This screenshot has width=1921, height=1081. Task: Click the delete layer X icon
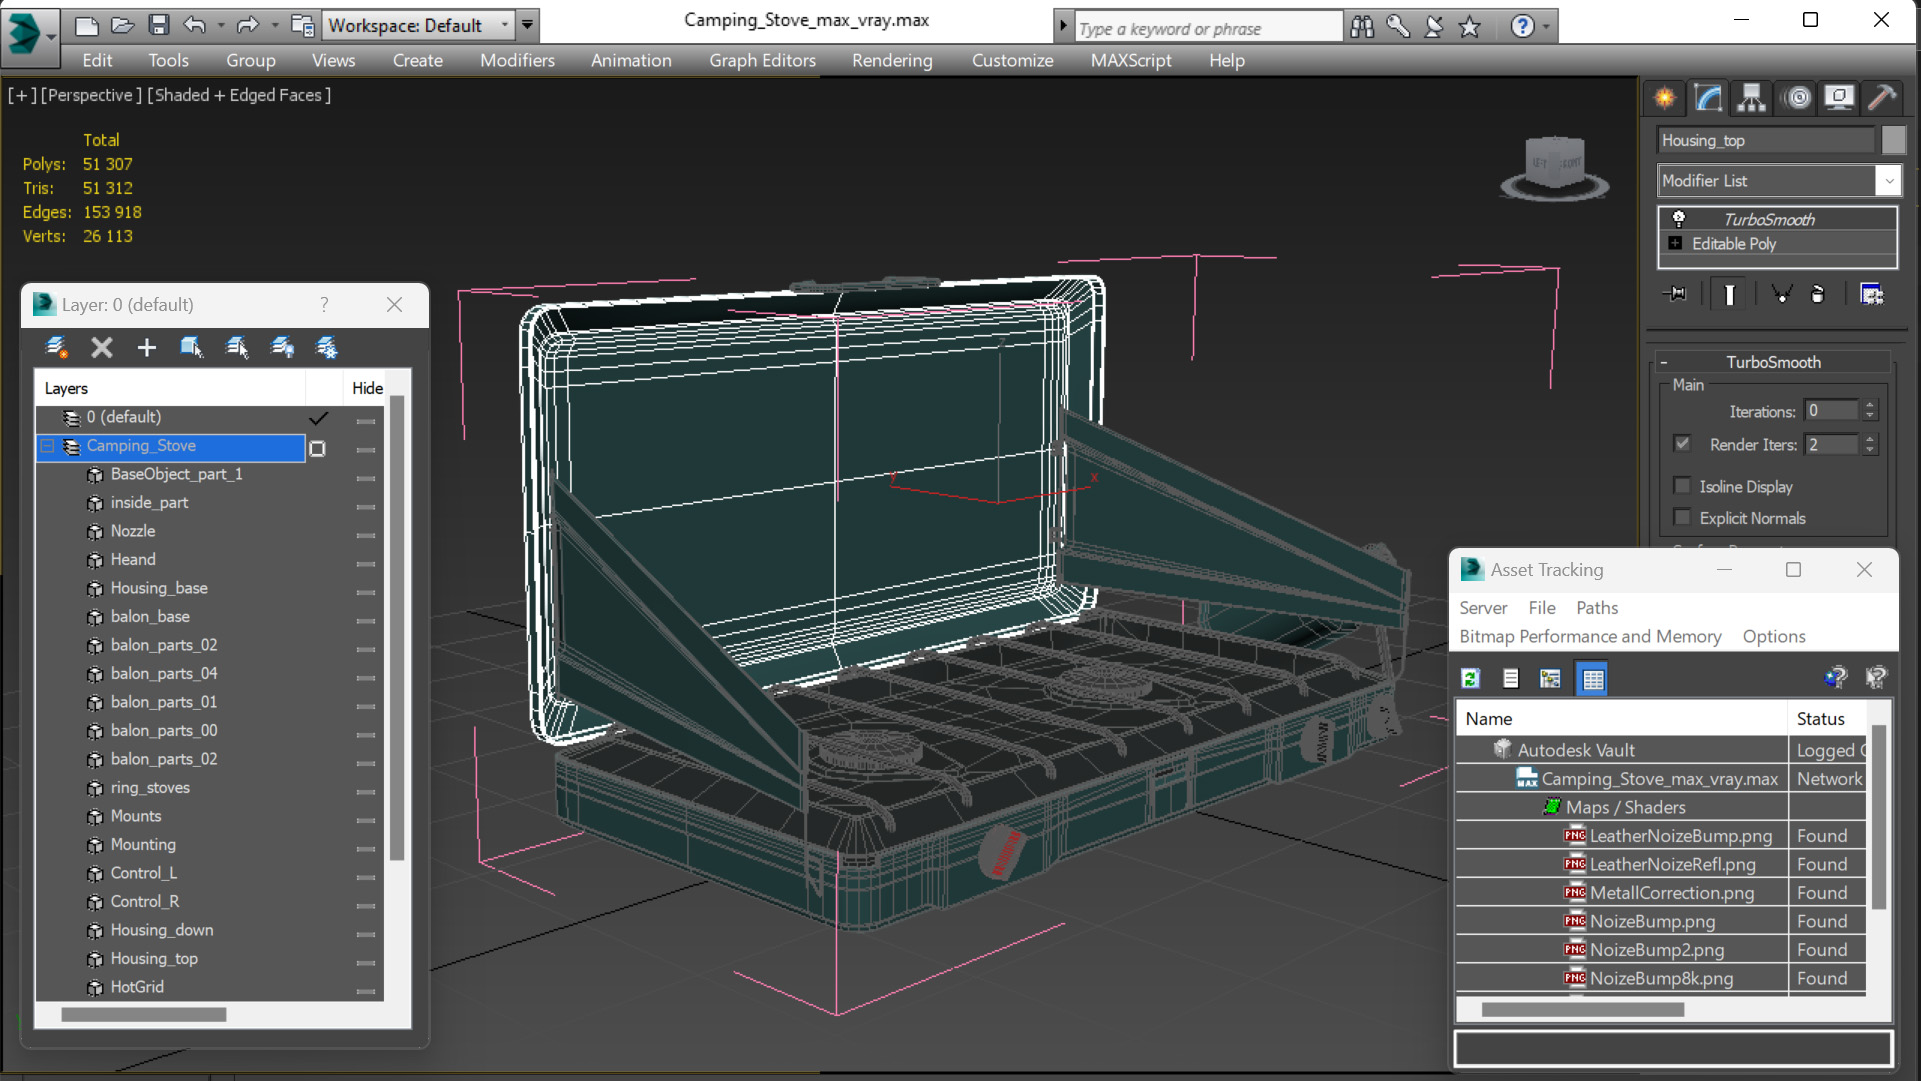tap(102, 347)
